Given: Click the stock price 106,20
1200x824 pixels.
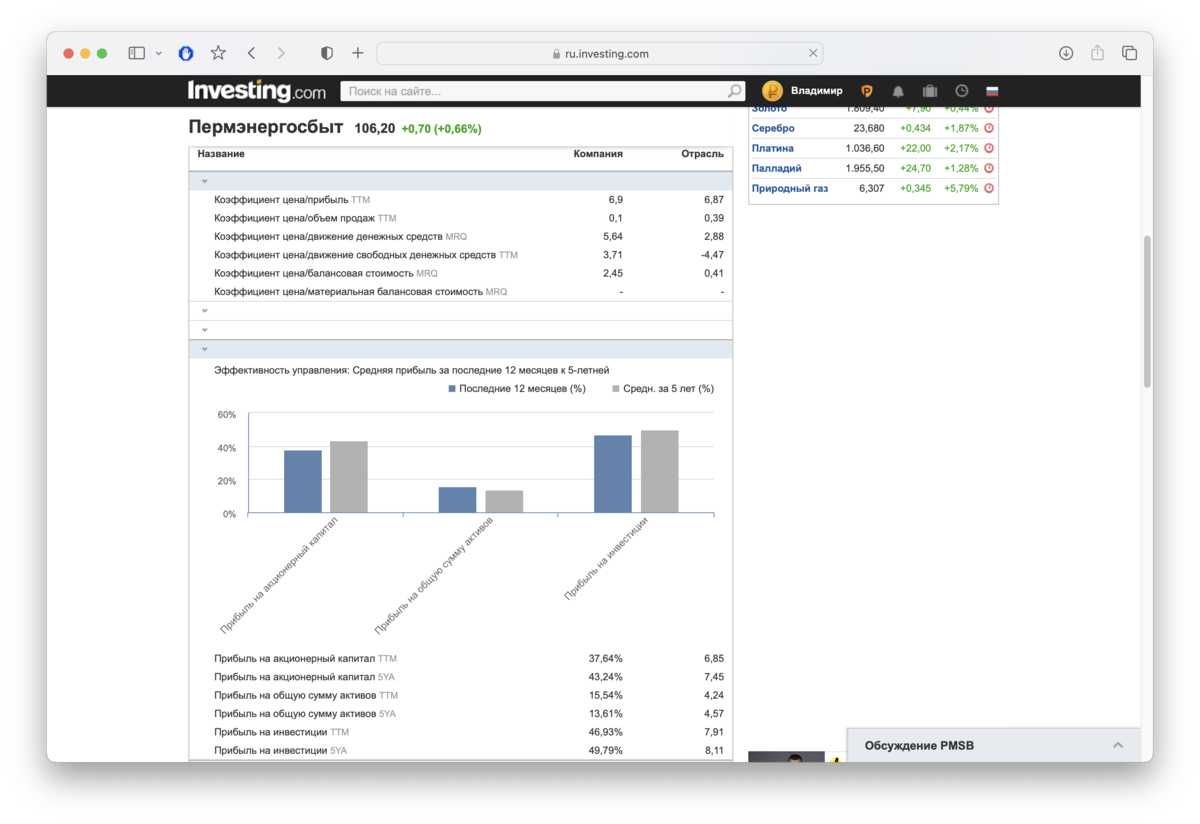Looking at the screenshot, I should pos(375,129).
